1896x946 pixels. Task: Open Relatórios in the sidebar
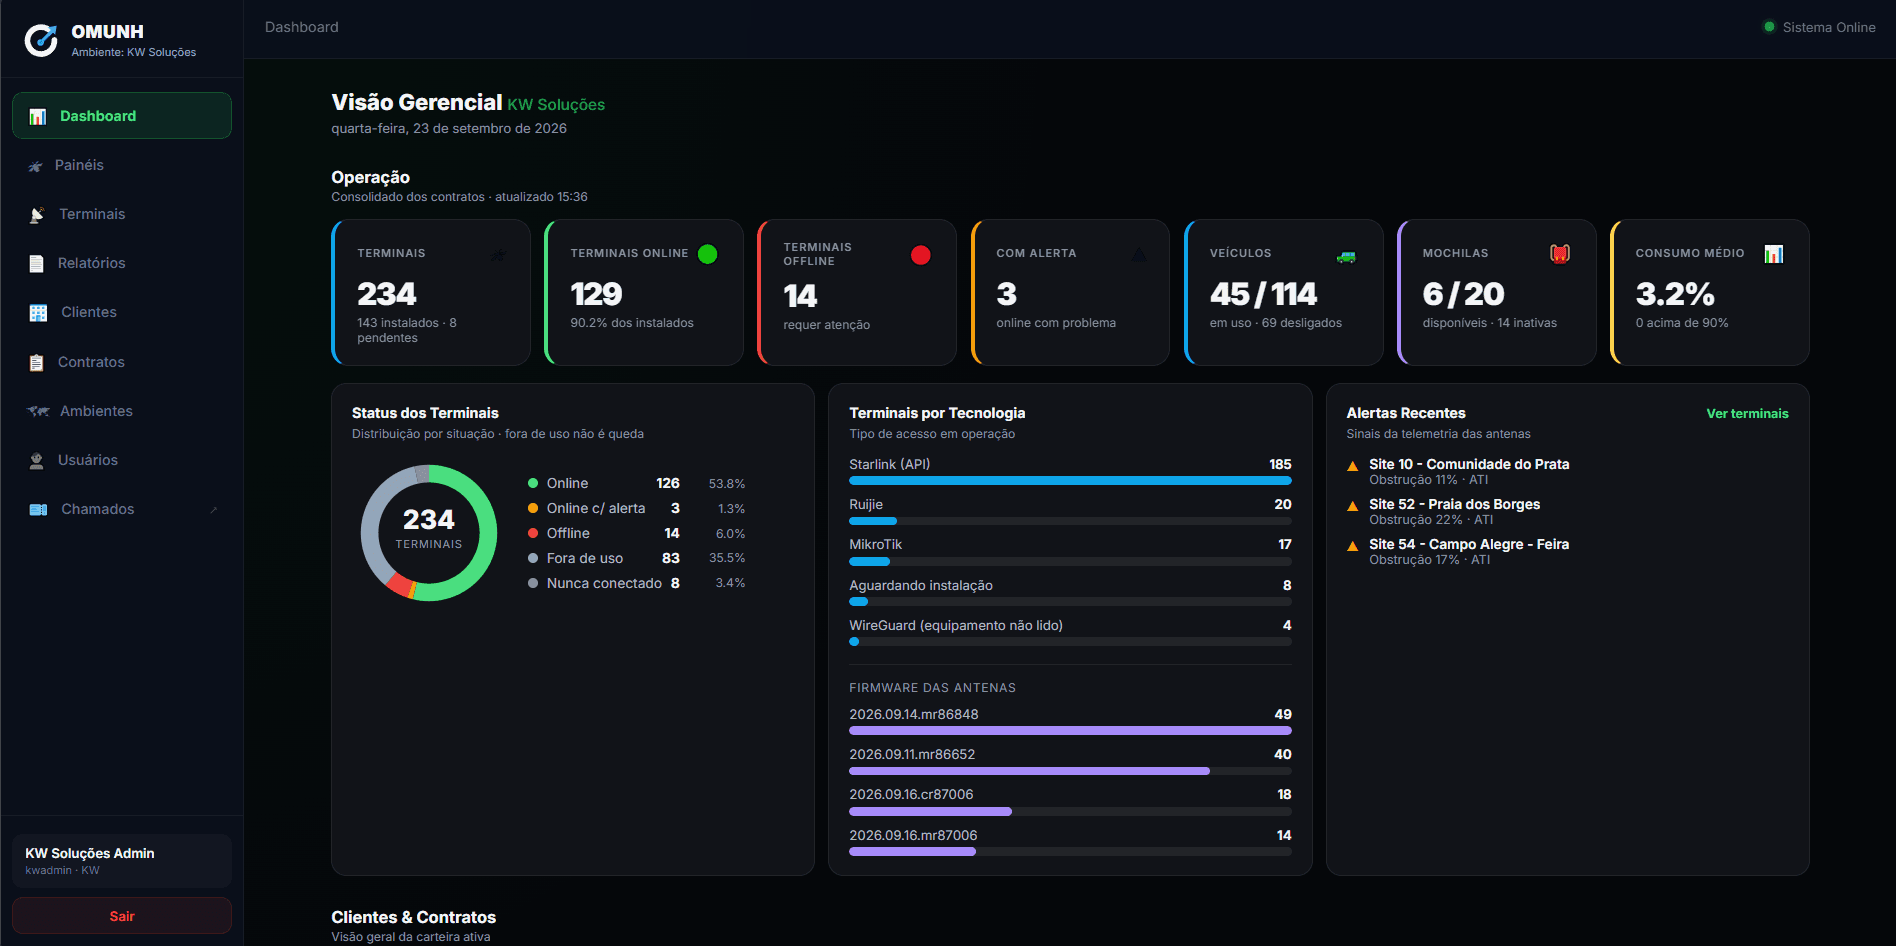coord(122,263)
